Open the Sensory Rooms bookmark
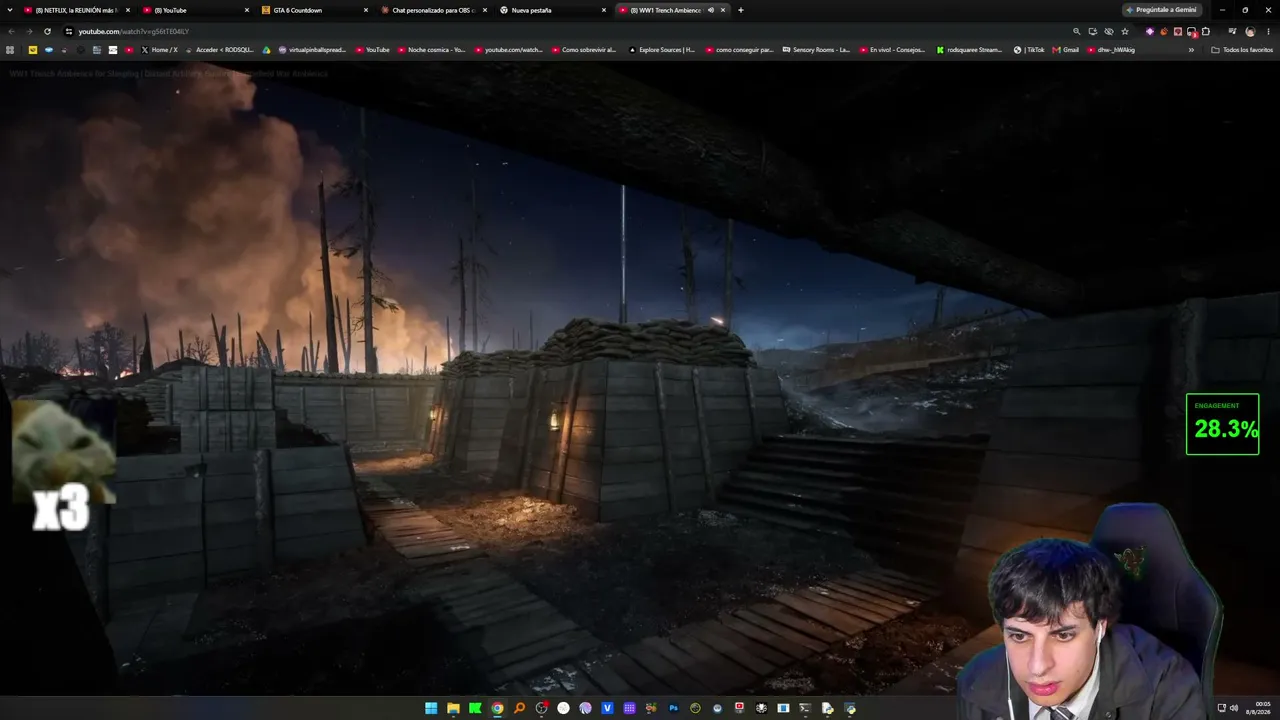 [816, 49]
